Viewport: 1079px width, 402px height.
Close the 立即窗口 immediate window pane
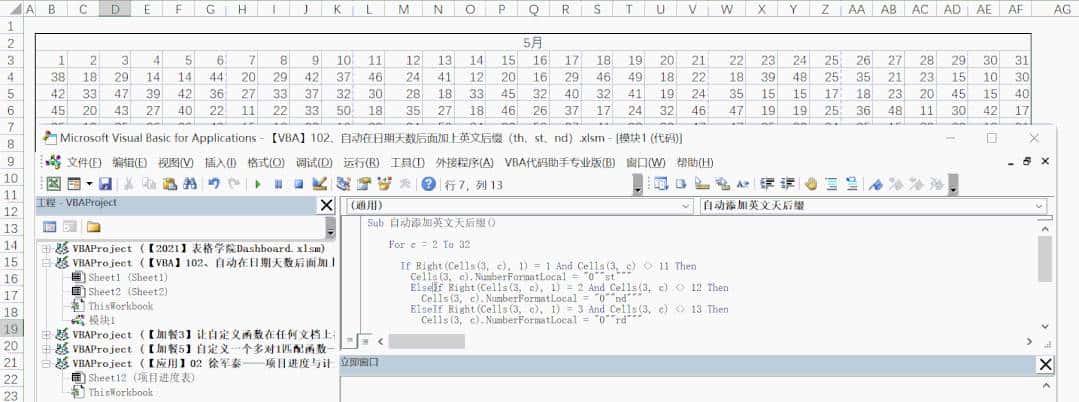coord(1045,364)
